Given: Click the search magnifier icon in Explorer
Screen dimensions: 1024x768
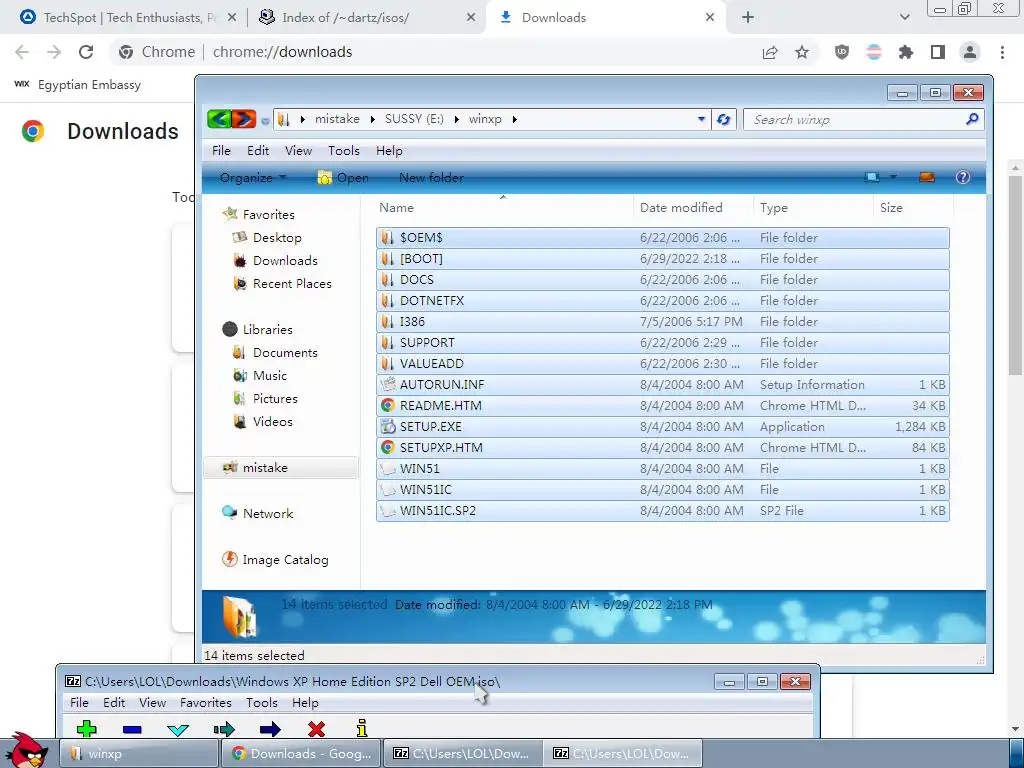Looking at the screenshot, I should point(972,119).
